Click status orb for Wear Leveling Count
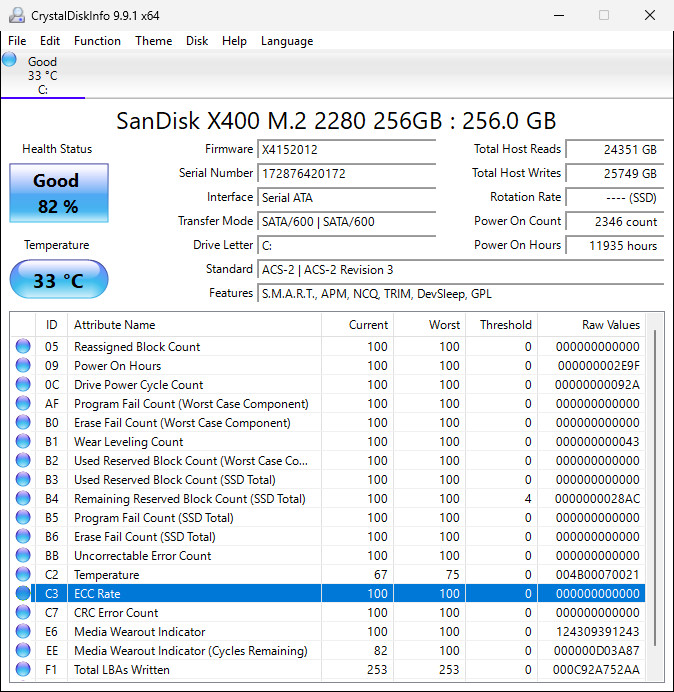The image size is (674, 692). coord(23,441)
